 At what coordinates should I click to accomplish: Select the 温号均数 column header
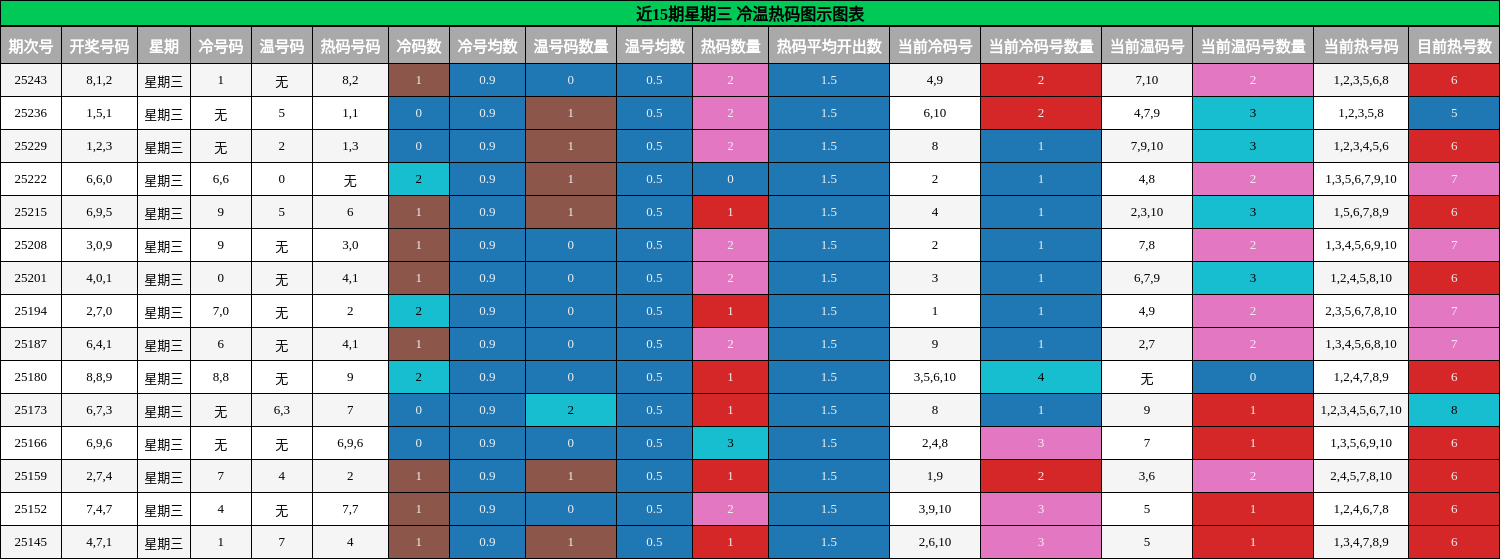(654, 45)
